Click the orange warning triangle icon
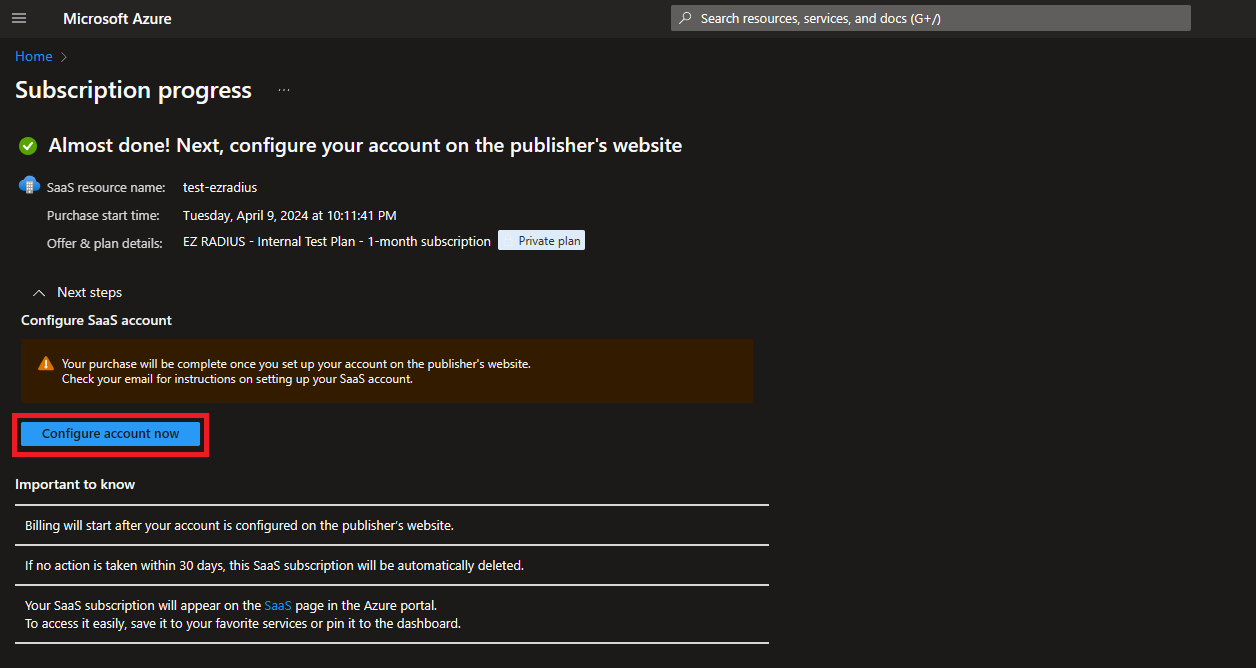The width and height of the screenshot is (1256, 668). coord(46,364)
